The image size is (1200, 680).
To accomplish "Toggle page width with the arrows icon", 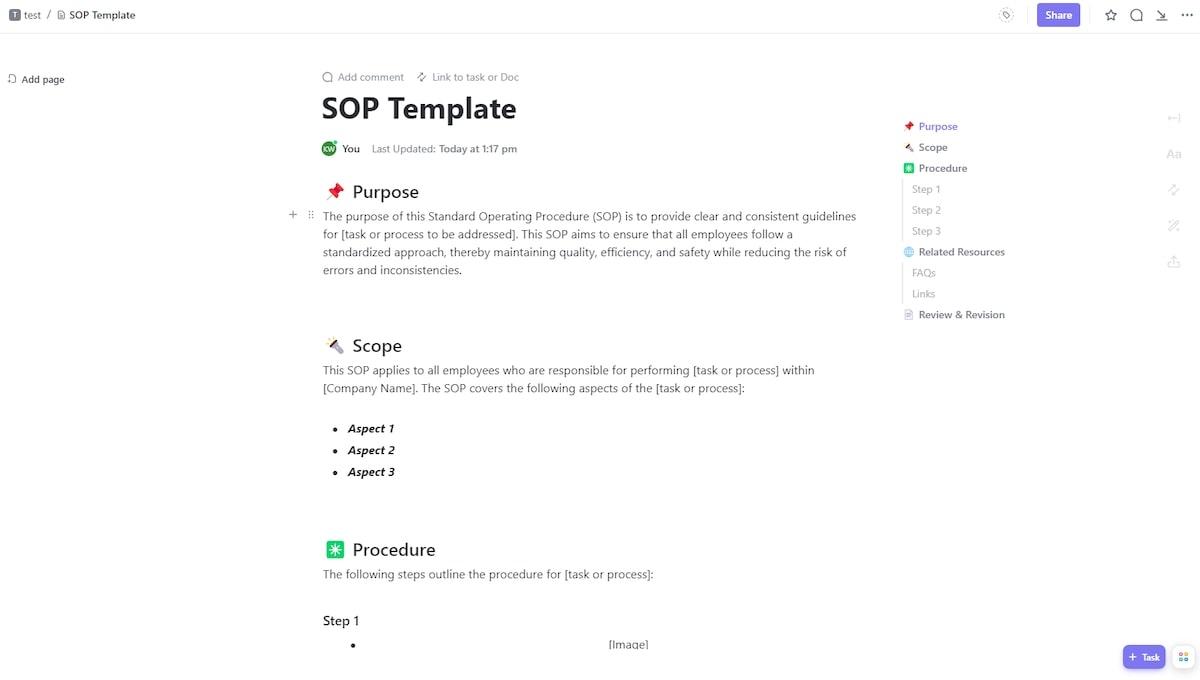I will coord(1174,118).
